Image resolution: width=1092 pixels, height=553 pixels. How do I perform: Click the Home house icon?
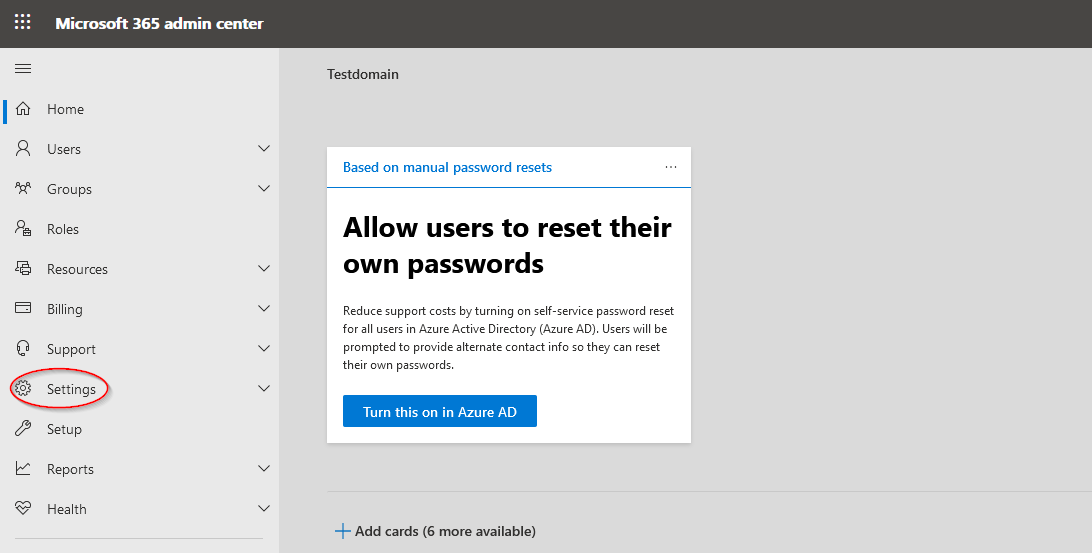[x=24, y=109]
